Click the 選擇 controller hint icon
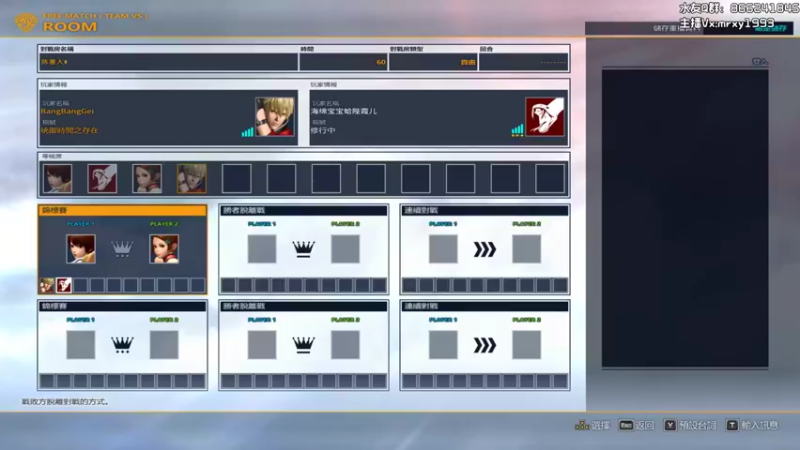 (x=582, y=425)
